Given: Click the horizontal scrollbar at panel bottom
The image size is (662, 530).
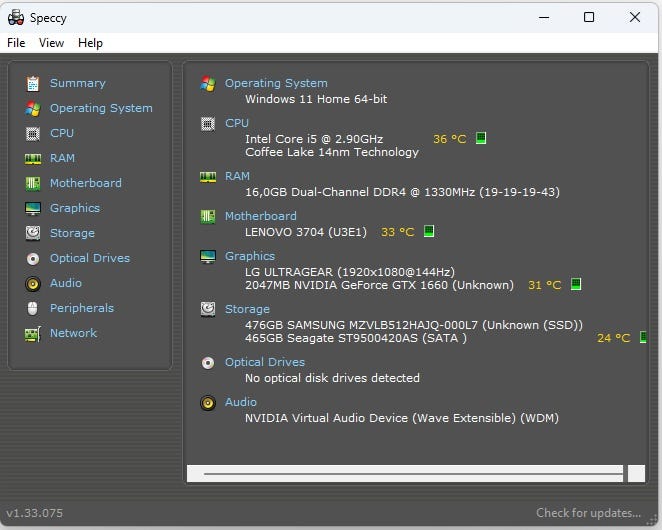Looking at the screenshot, I should click(411, 473).
